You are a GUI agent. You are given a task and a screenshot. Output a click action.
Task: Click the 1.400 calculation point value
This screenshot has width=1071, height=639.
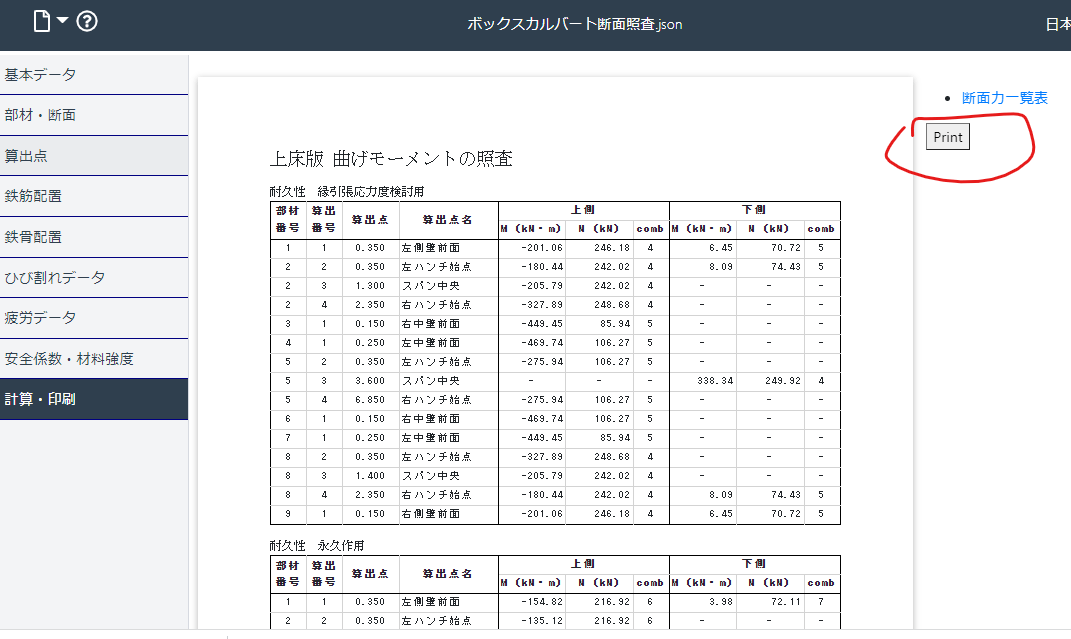[x=370, y=476]
